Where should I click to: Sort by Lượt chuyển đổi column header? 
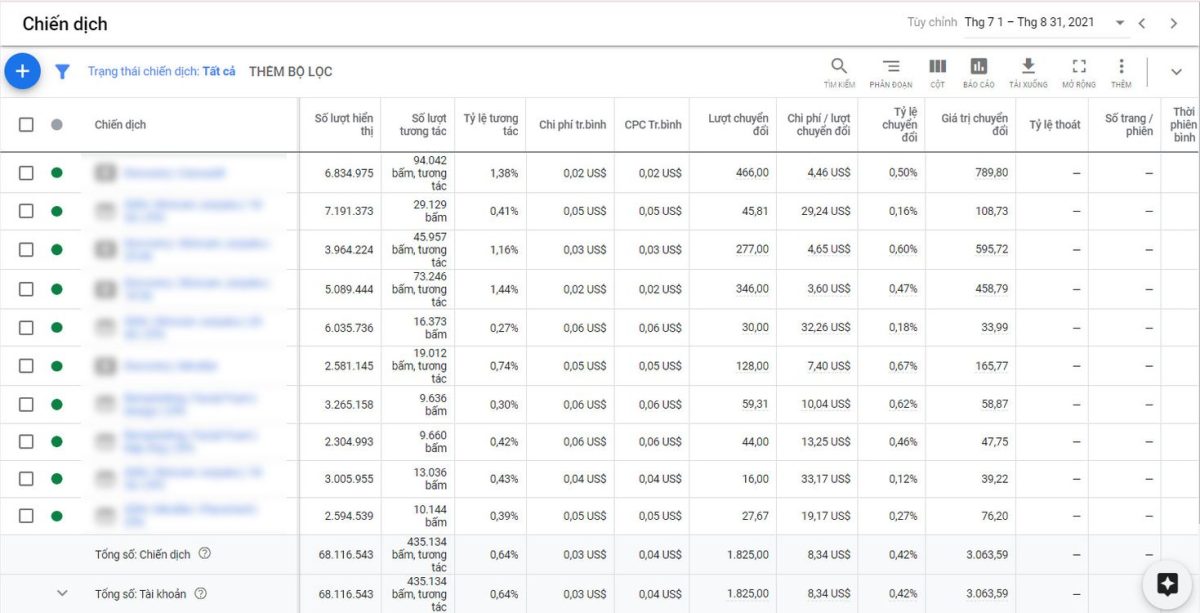tap(738, 125)
